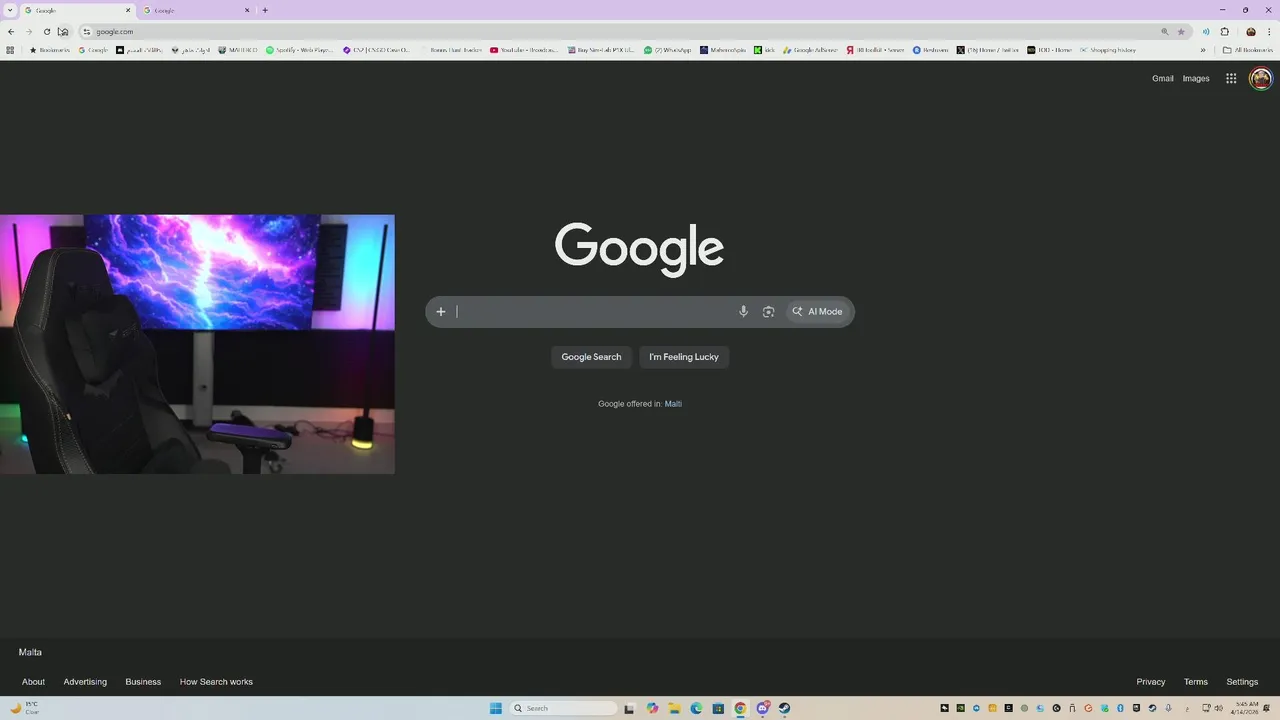Click the media control icon in toolbar

1206,32
